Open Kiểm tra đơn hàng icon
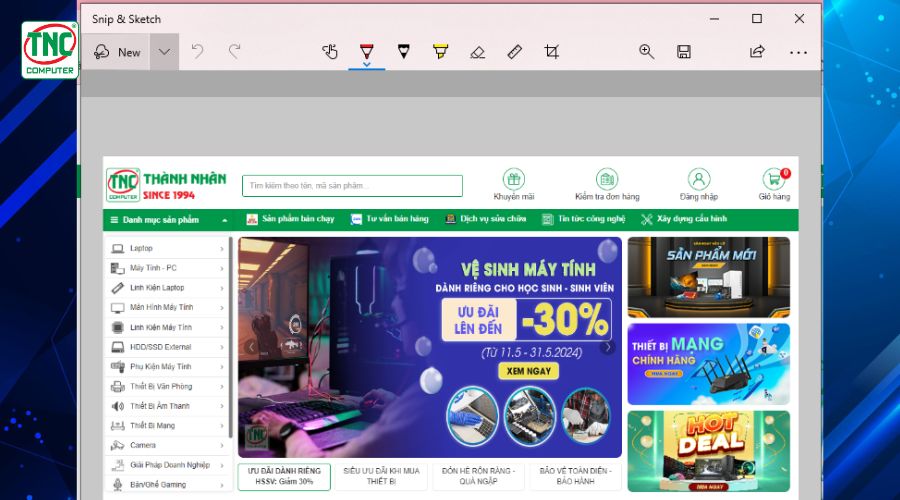The height and width of the screenshot is (500, 900). coord(607,179)
